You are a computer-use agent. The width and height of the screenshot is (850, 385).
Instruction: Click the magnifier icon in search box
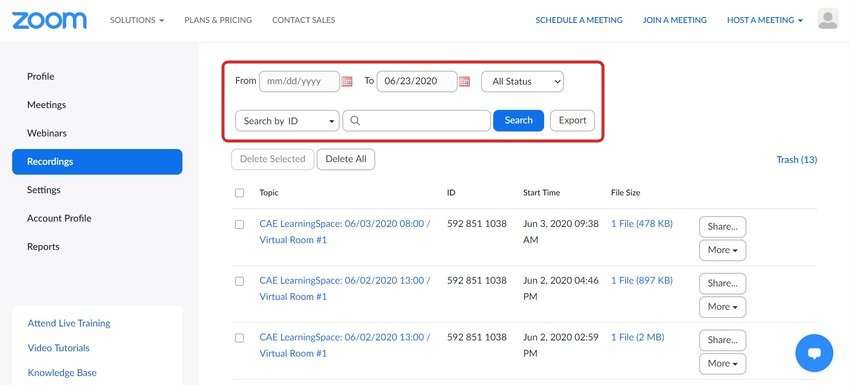(x=355, y=121)
